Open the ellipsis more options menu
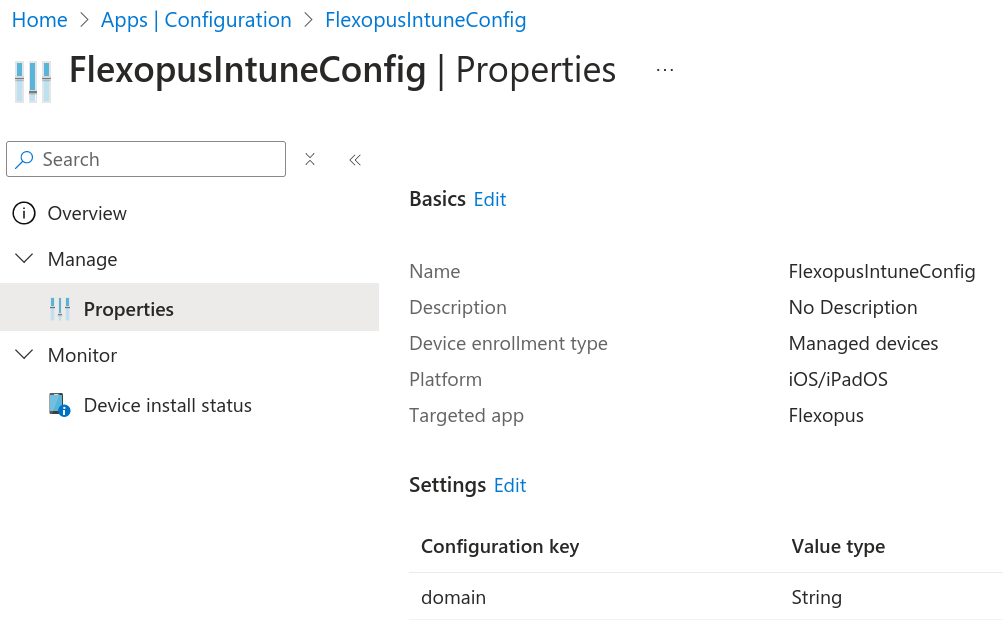The height and width of the screenshot is (633, 1003). [665, 70]
